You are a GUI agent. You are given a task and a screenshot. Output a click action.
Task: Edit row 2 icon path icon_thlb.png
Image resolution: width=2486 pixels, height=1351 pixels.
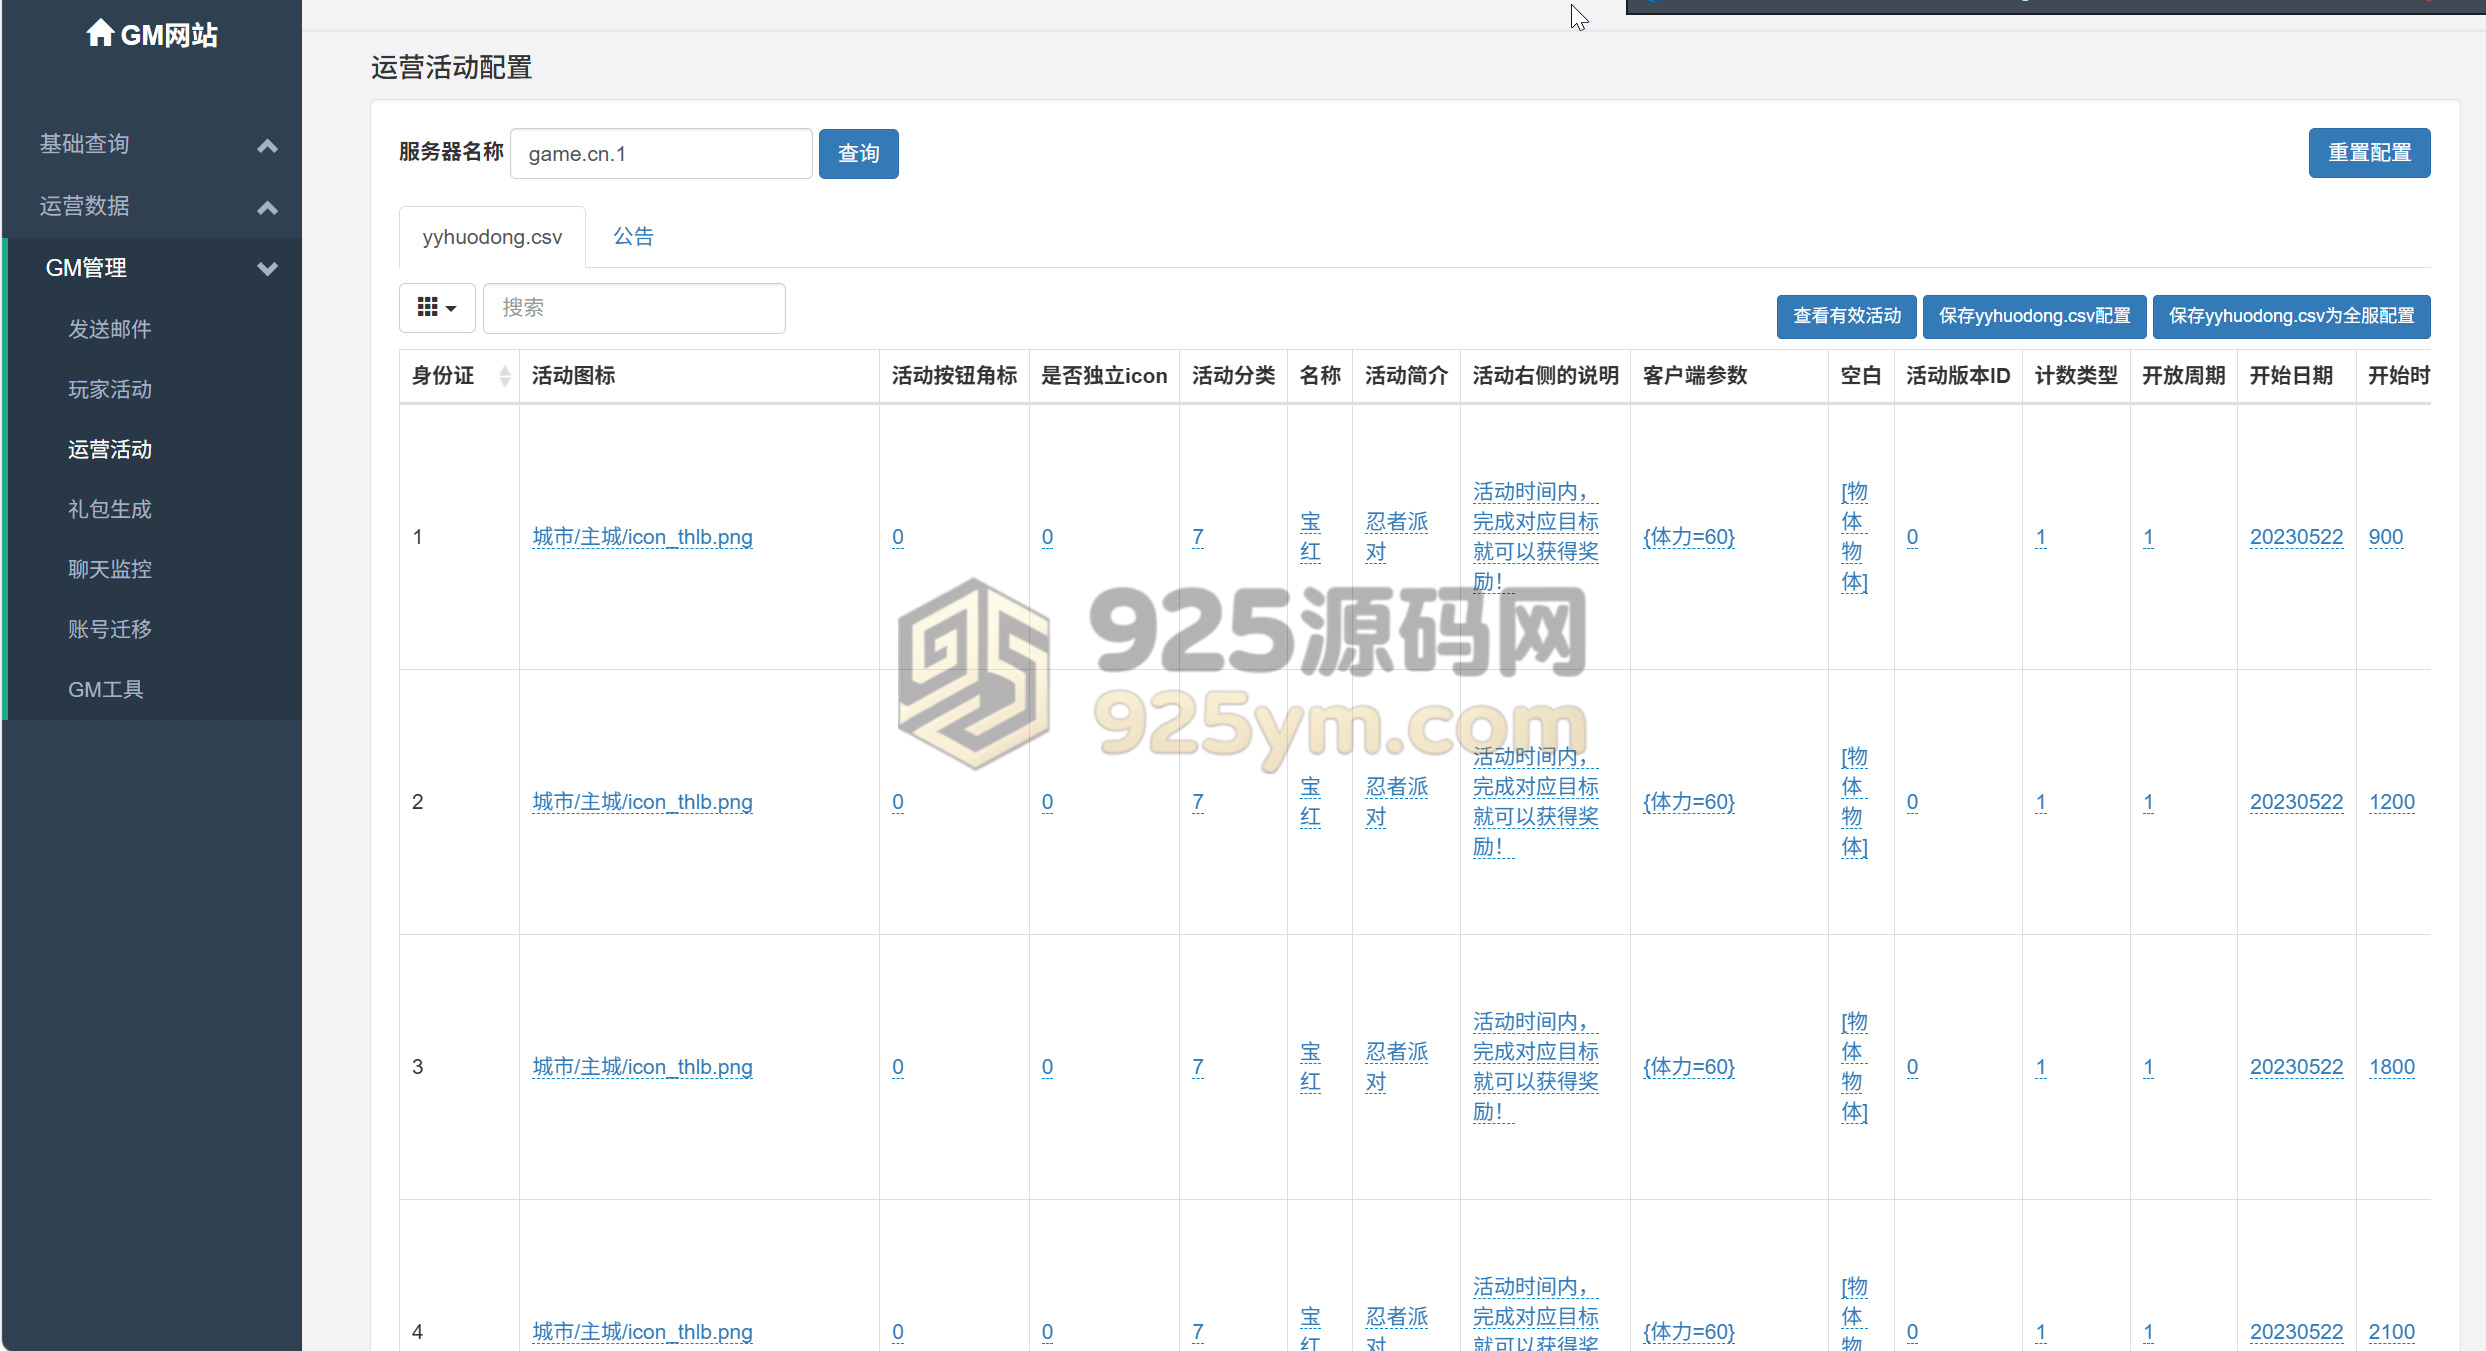[x=642, y=802]
